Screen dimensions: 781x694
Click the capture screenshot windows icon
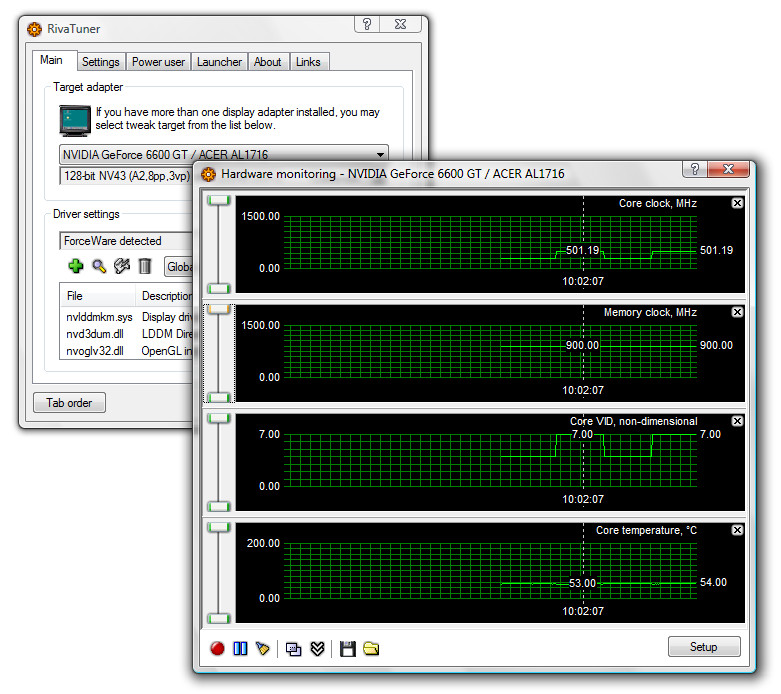click(x=293, y=649)
